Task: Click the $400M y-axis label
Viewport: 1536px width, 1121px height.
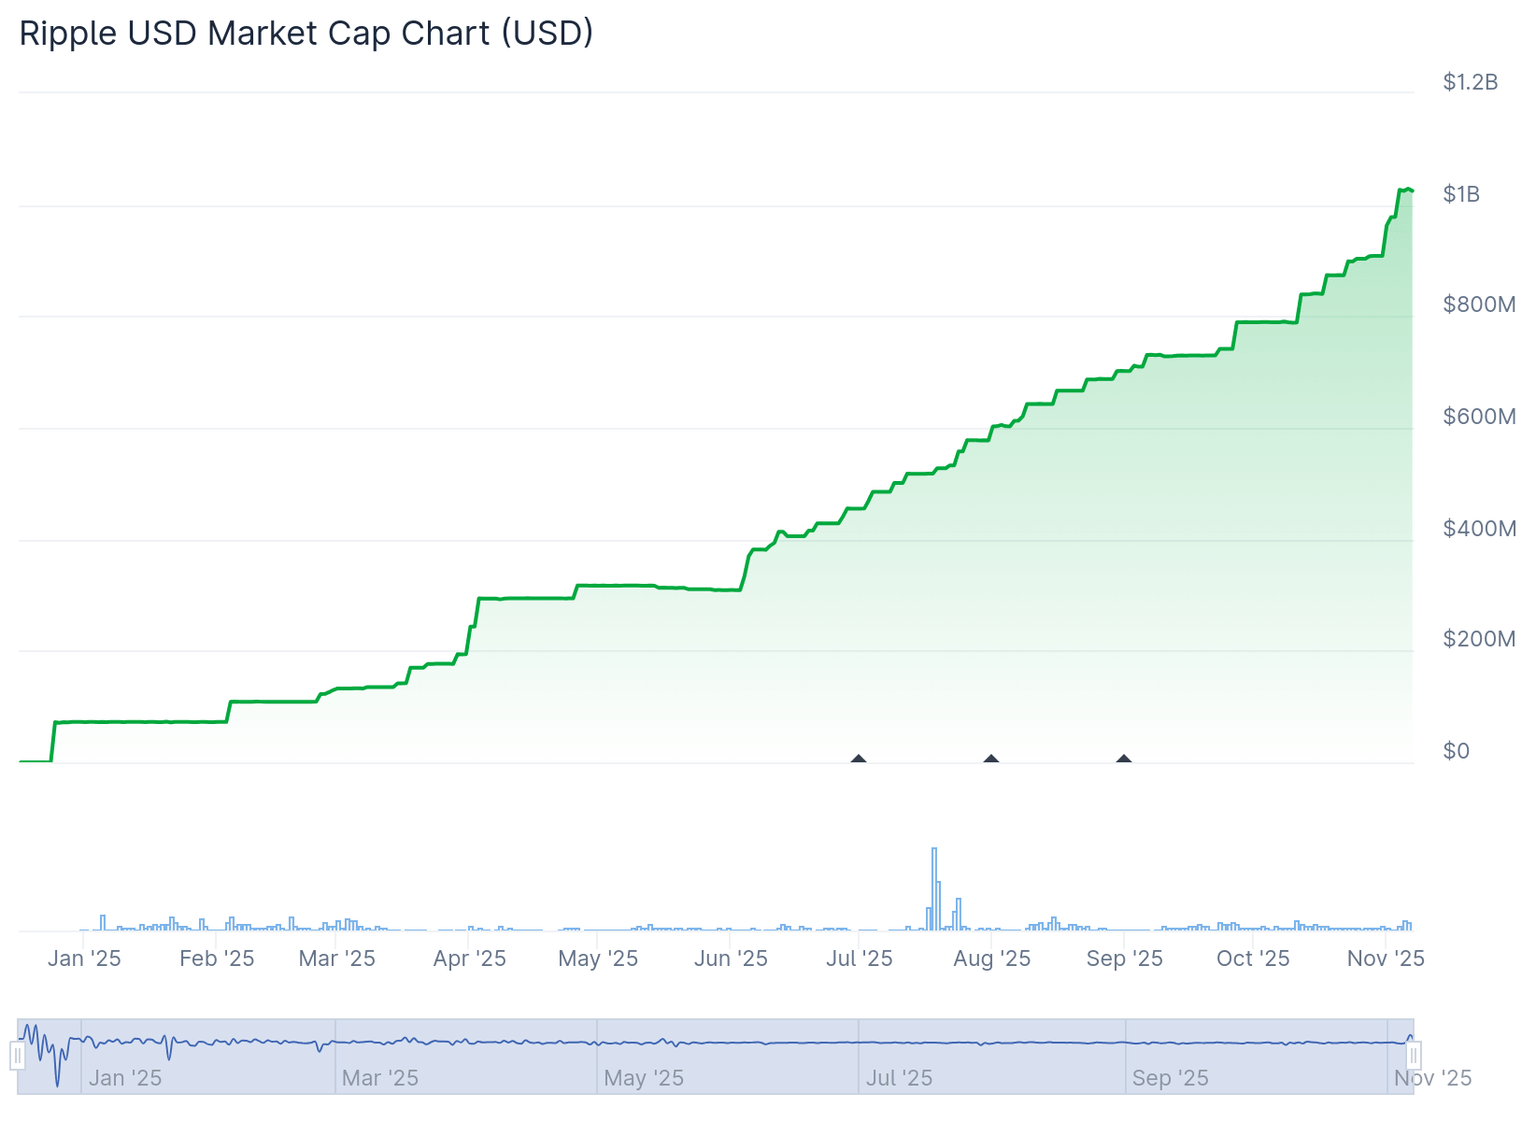Action: click(1479, 528)
